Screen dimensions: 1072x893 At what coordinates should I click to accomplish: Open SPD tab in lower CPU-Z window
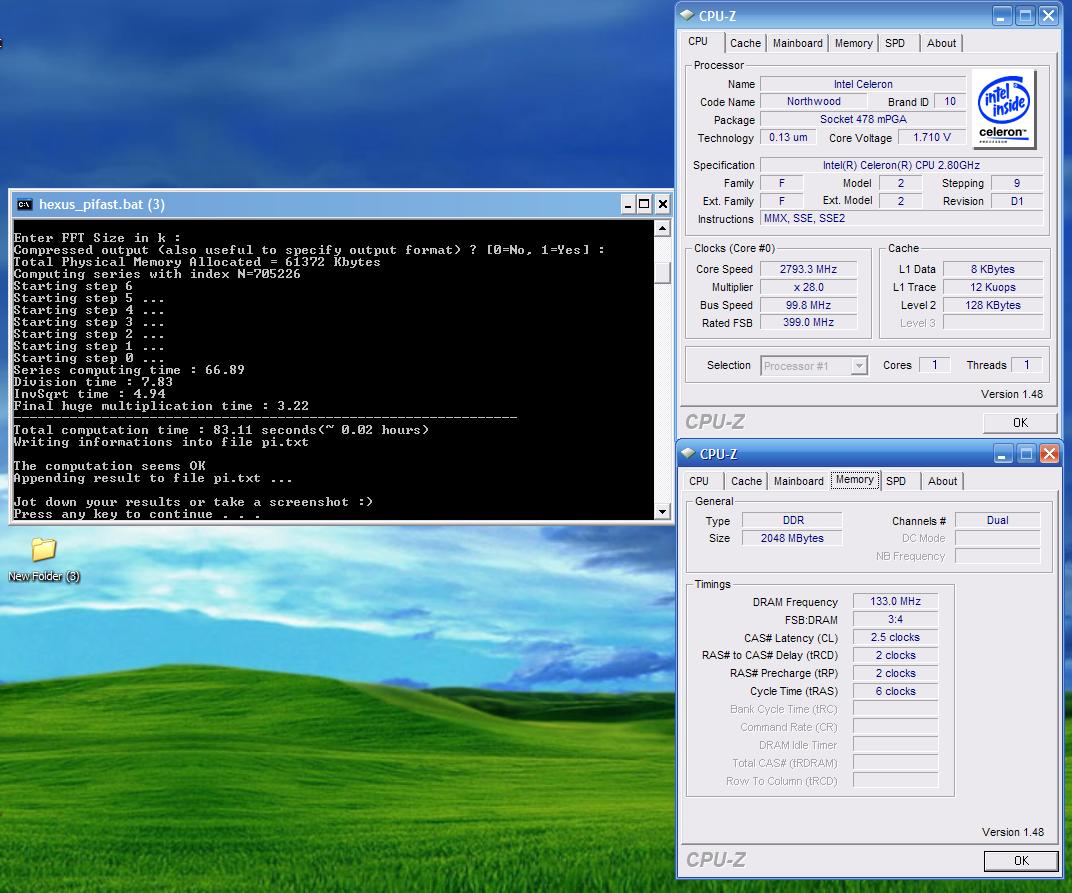tap(896, 481)
